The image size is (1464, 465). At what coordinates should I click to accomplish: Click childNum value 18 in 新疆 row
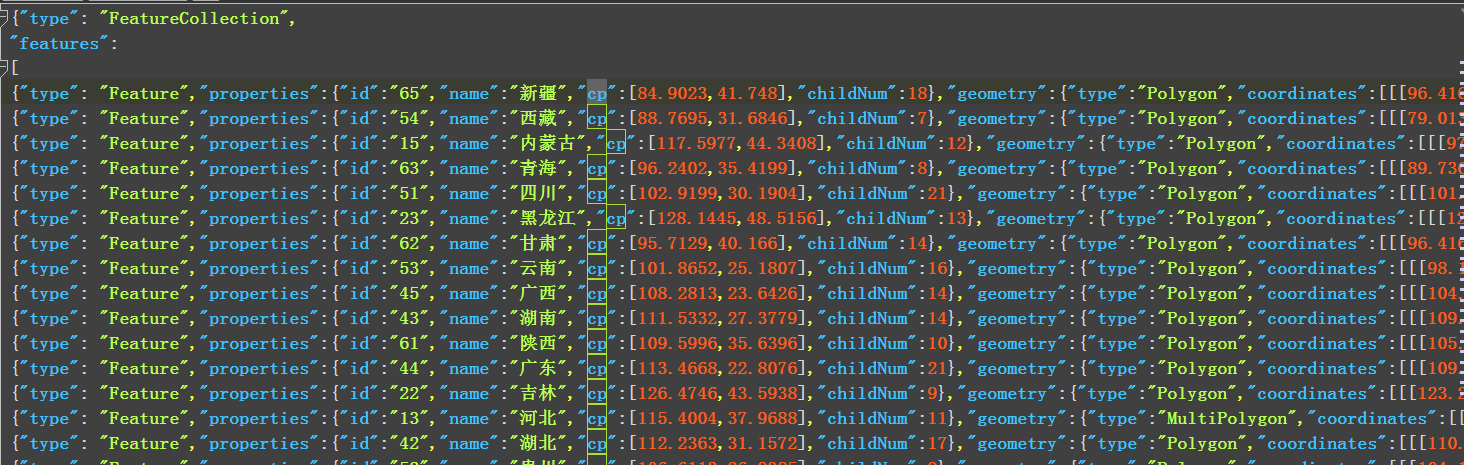[917, 93]
